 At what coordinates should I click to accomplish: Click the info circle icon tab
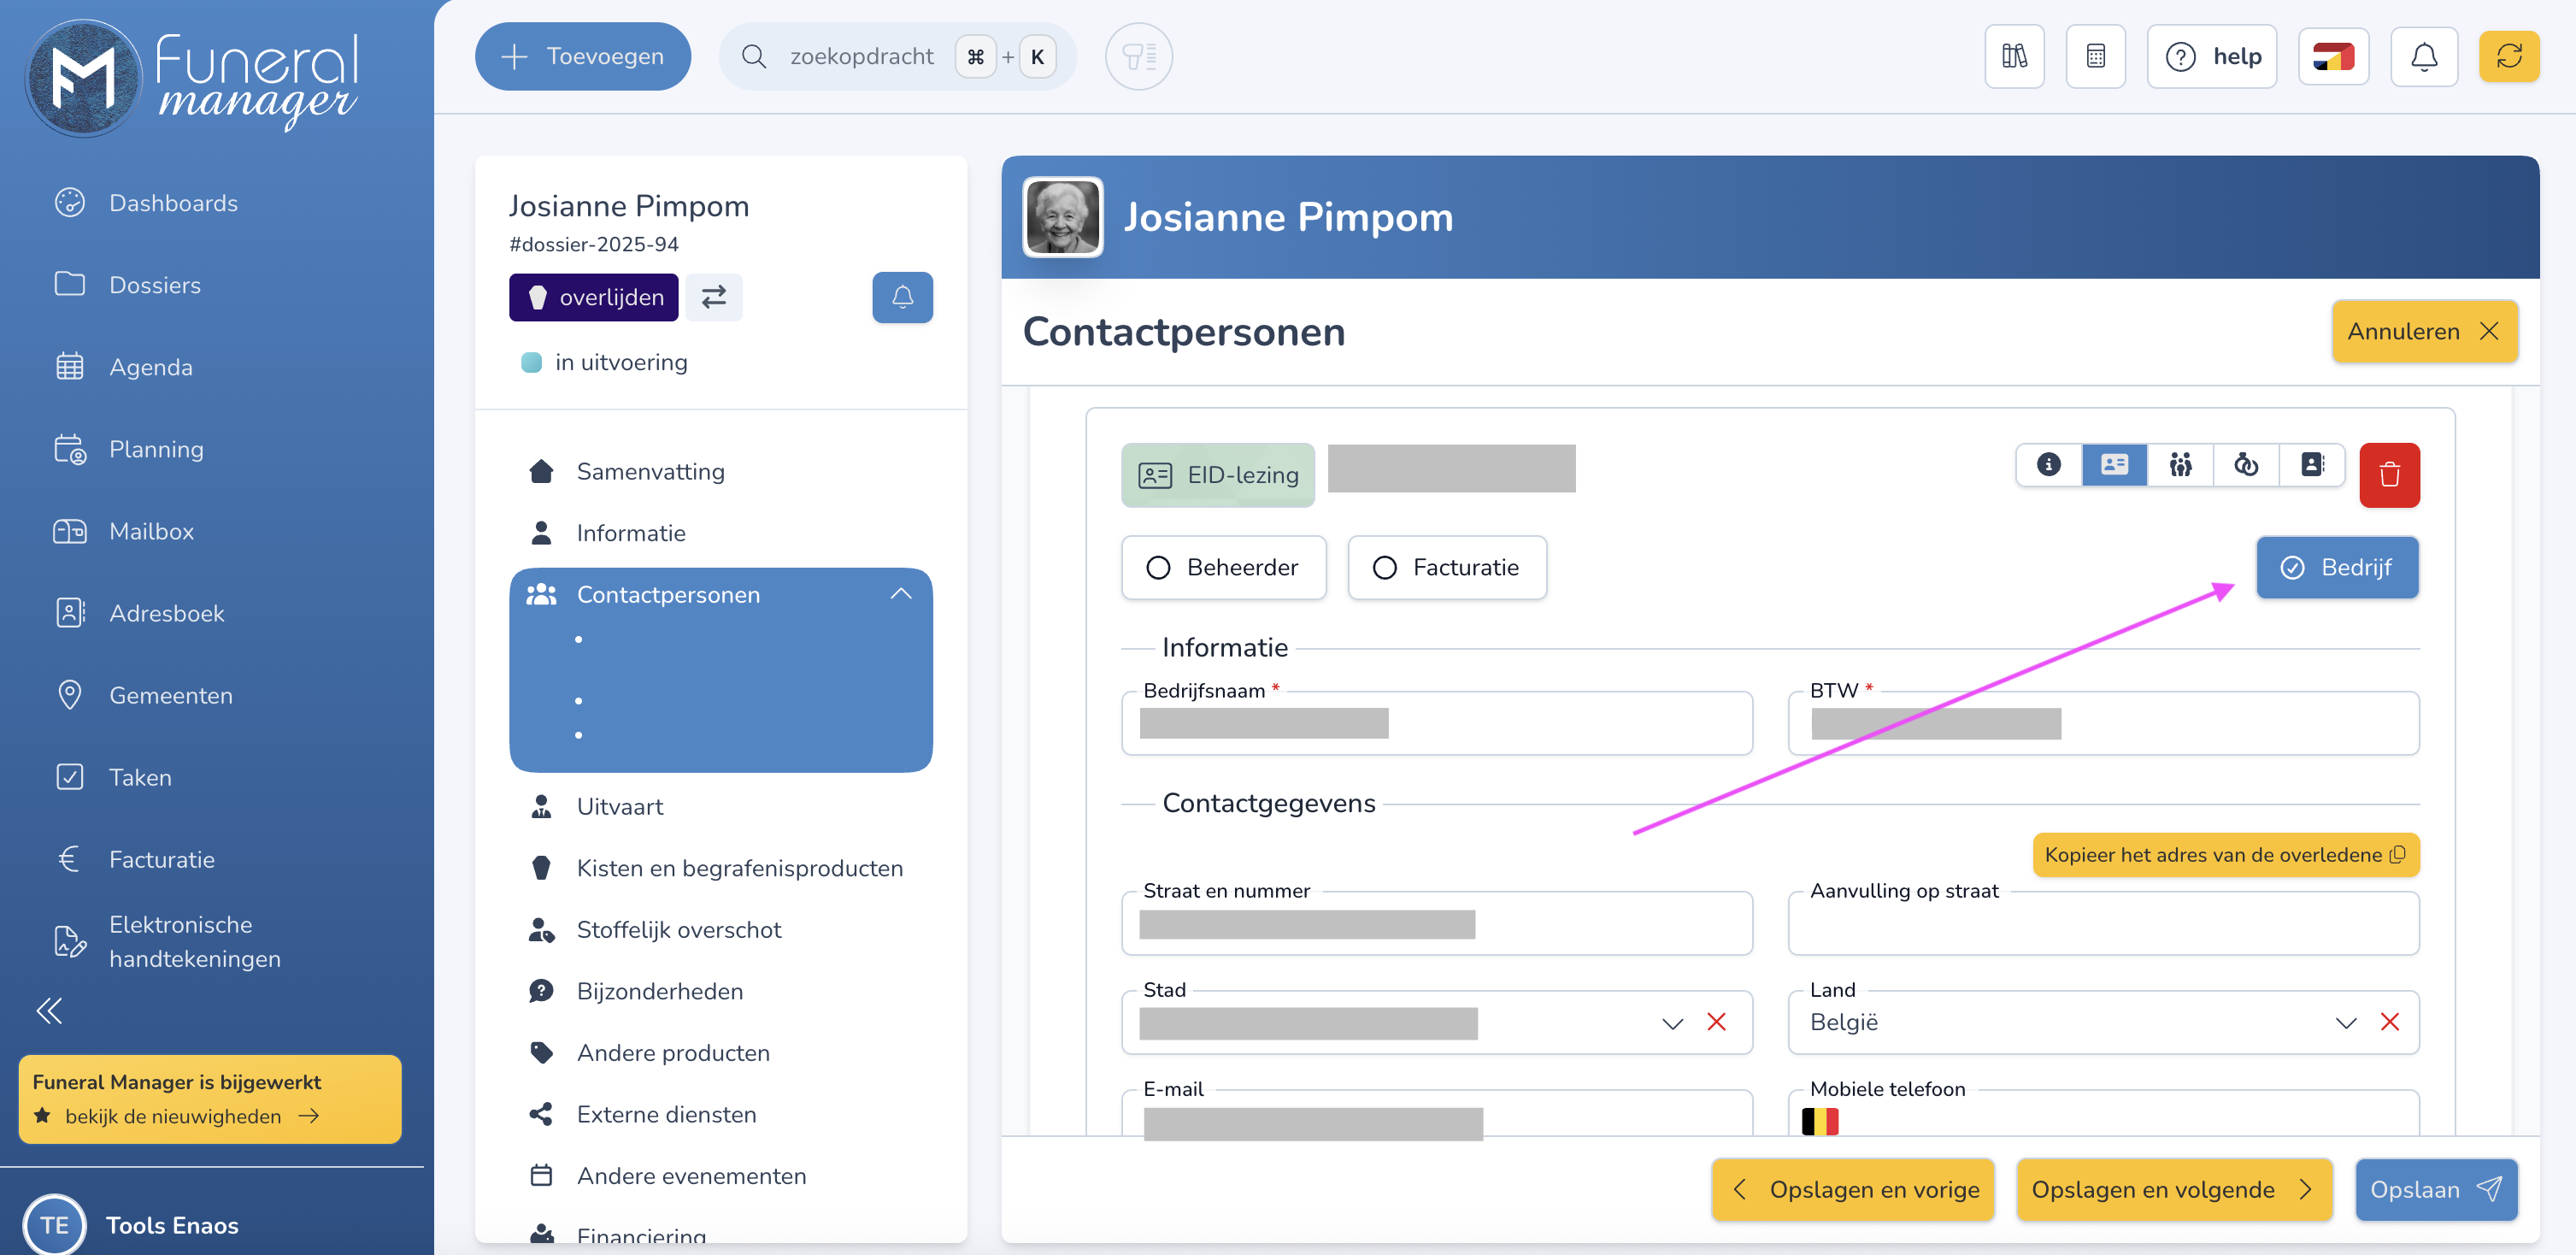pyautogui.click(x=2048, y=465)
